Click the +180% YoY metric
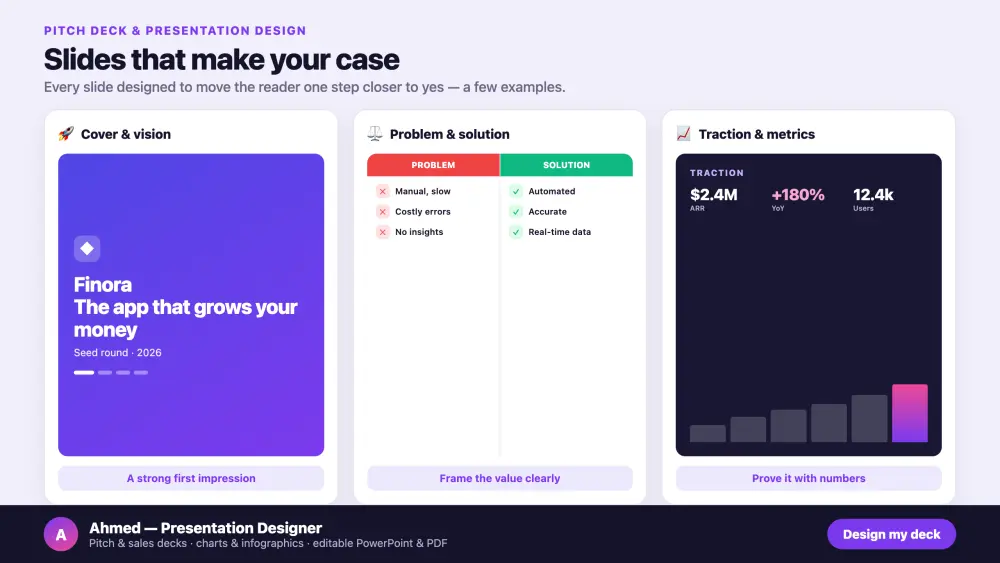This screenshot has width=1000, height=563. click(x=798, y=199)
